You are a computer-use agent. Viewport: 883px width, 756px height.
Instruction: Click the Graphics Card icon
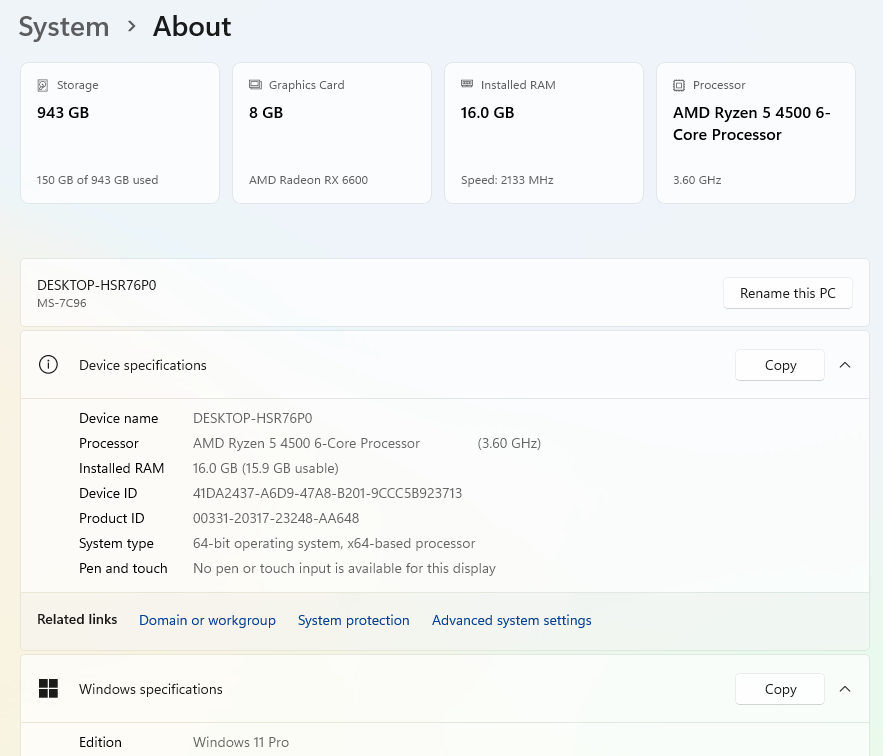[x=255, y=85]
